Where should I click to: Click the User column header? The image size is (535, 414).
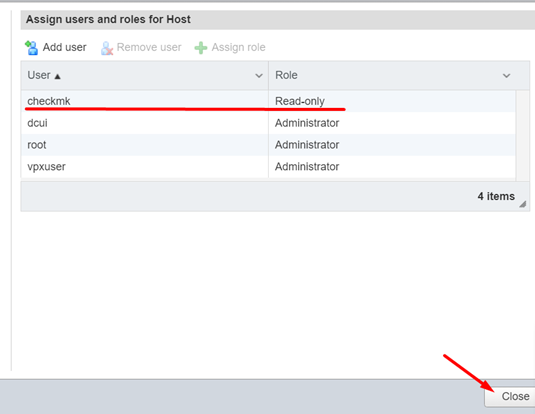145,75
